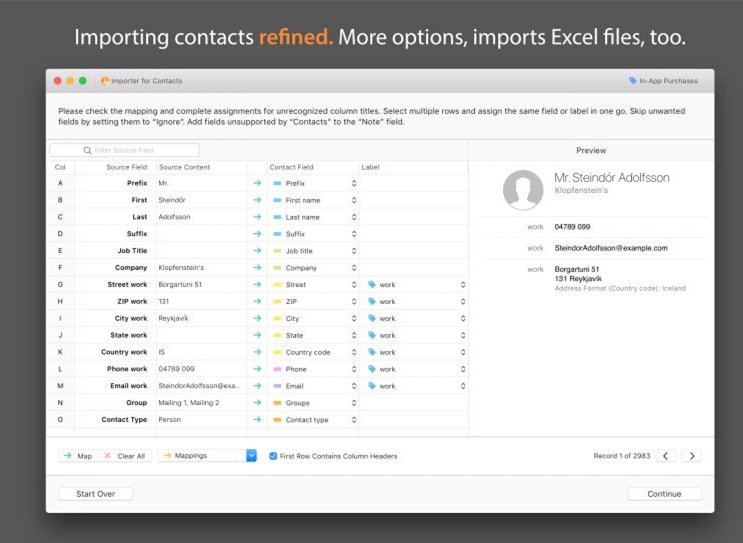
Task: Click the contact avatar placeholder in Preview
Action: coord(523,190)
